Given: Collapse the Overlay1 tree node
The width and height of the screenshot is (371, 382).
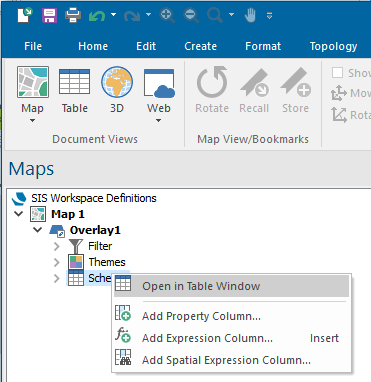Looking at the screenshot, I should click(x=37, y=230).
